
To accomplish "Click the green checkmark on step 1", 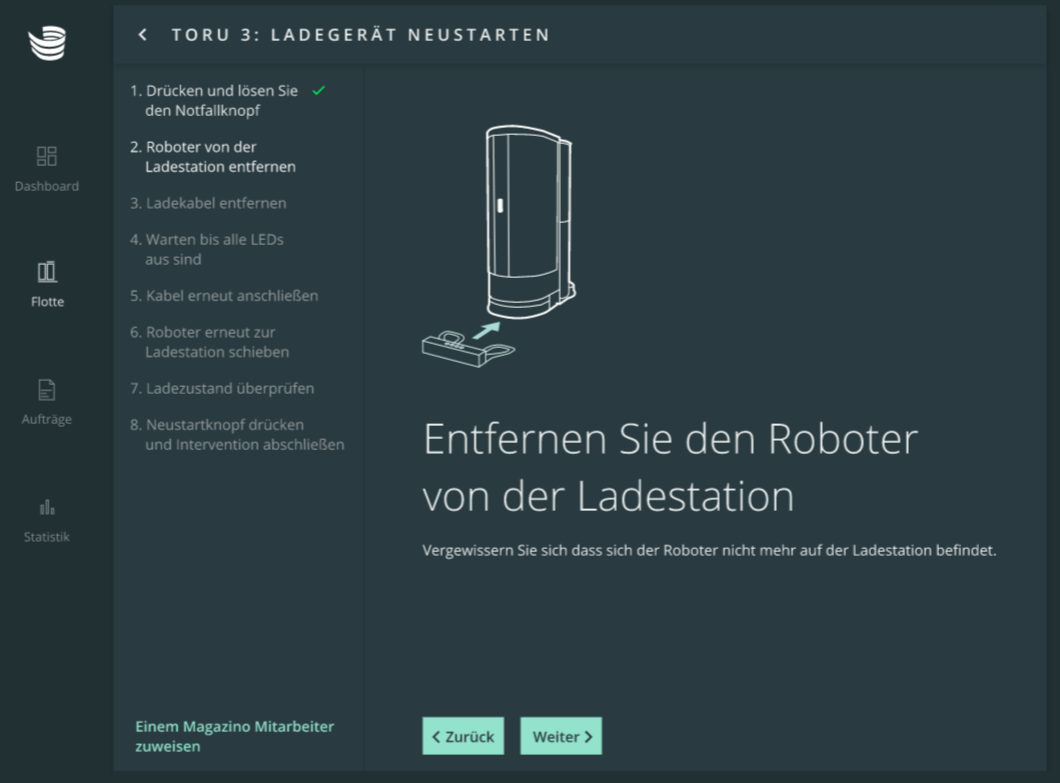I will pos(319,91).
